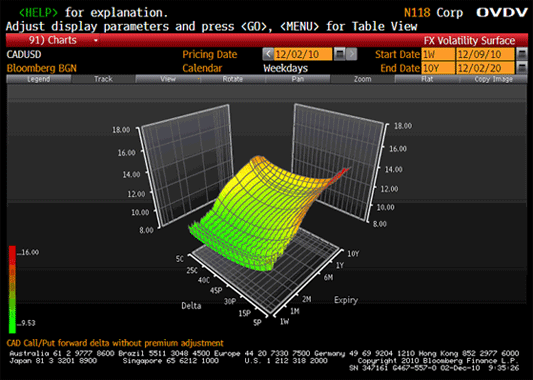
Task: Activate the Rotate tool
Action: pyautogui.click(x=233, y=79)
